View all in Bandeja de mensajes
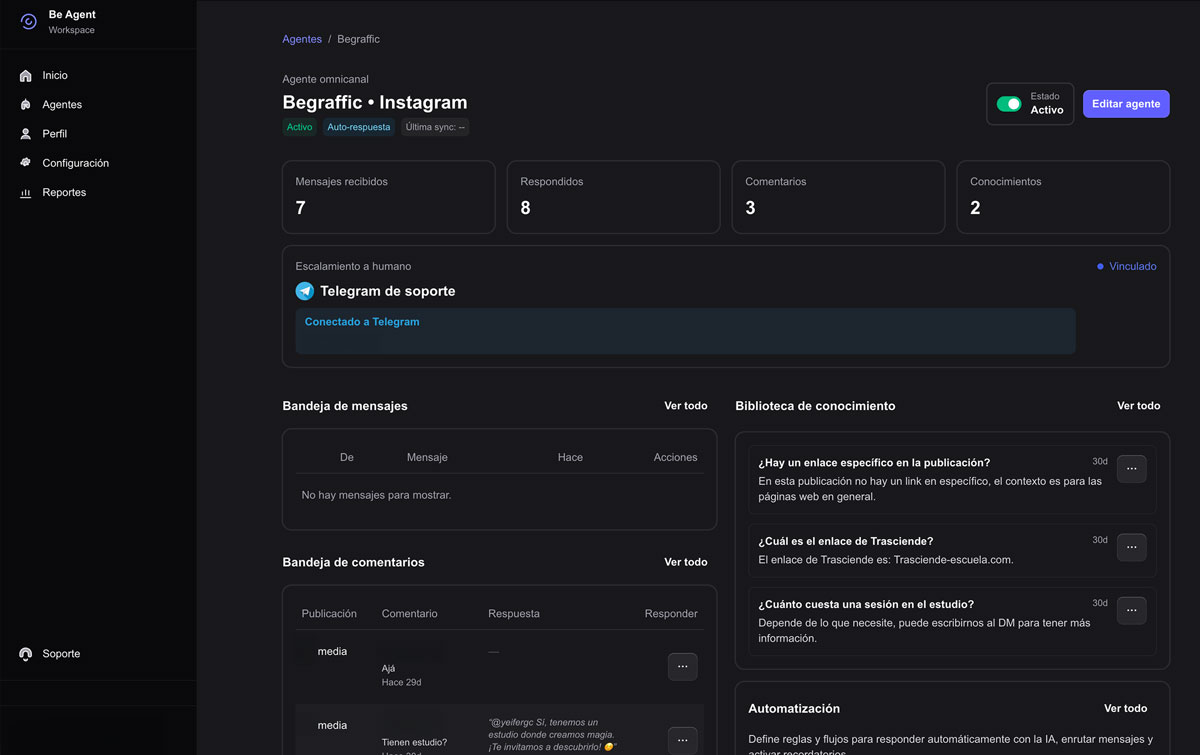 point(685,406)
